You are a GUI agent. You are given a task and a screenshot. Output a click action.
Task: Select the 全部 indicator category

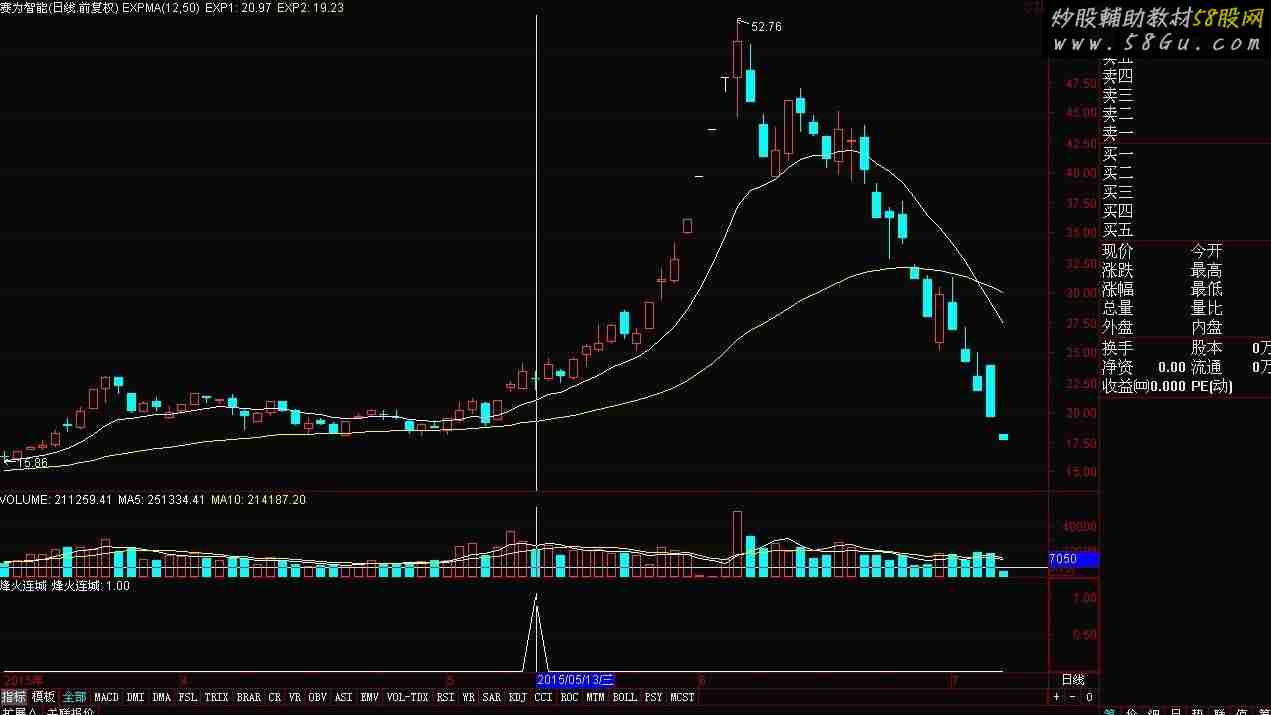[x=75, y=697]
